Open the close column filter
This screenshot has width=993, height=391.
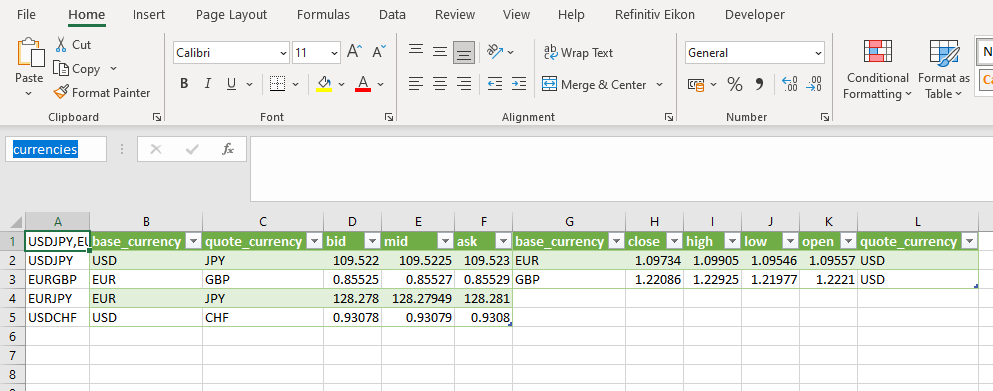[x=674, y=241]
